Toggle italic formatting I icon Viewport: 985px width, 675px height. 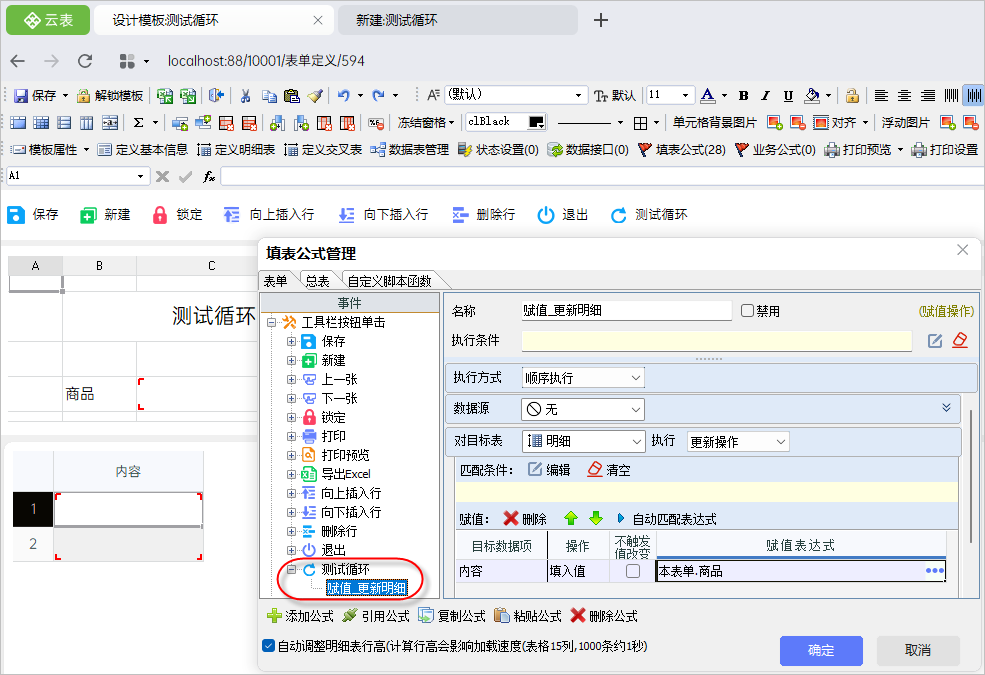pos(765,95)
